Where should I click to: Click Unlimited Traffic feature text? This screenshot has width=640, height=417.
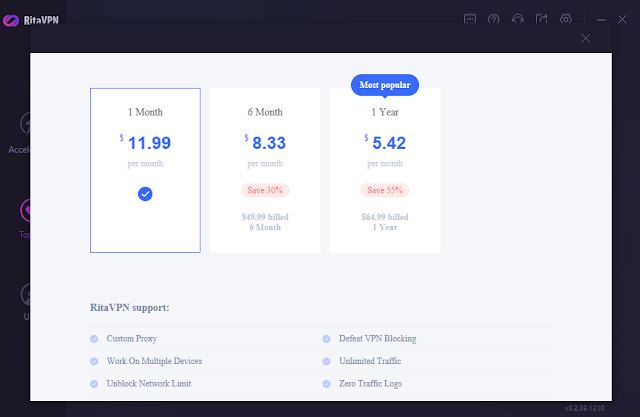370,361
